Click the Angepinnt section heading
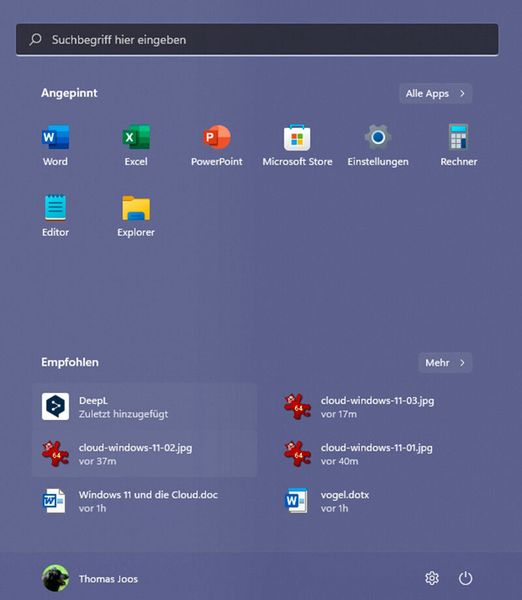Screen dimensions: 522x600 (69, 93)
